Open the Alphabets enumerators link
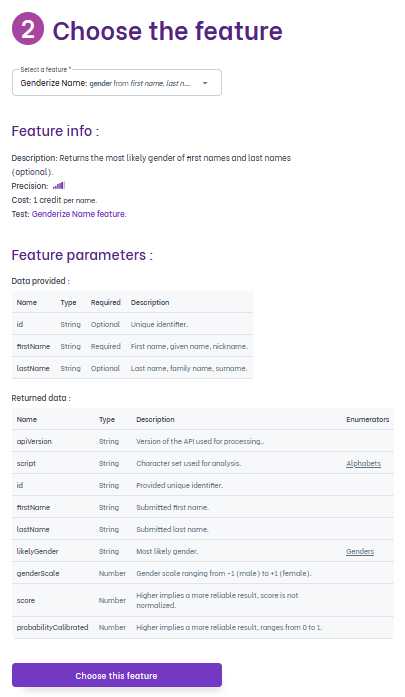 point(363,463)
